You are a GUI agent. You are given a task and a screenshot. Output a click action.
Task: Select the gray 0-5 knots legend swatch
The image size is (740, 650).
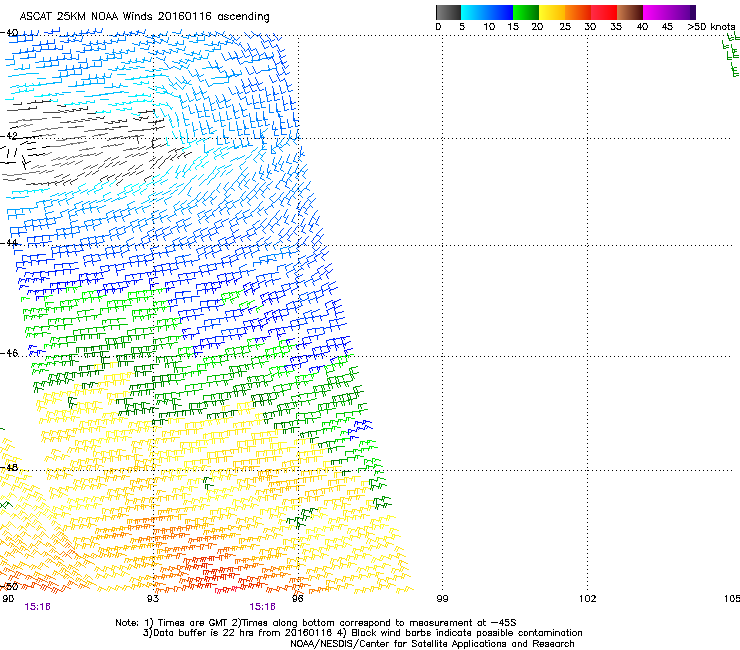tap(448, 12)
